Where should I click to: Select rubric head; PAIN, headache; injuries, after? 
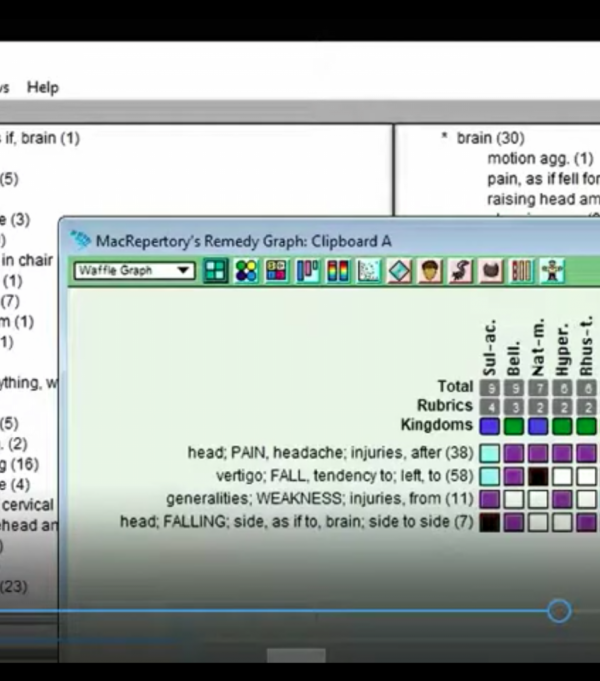click(x=330, y=453)
